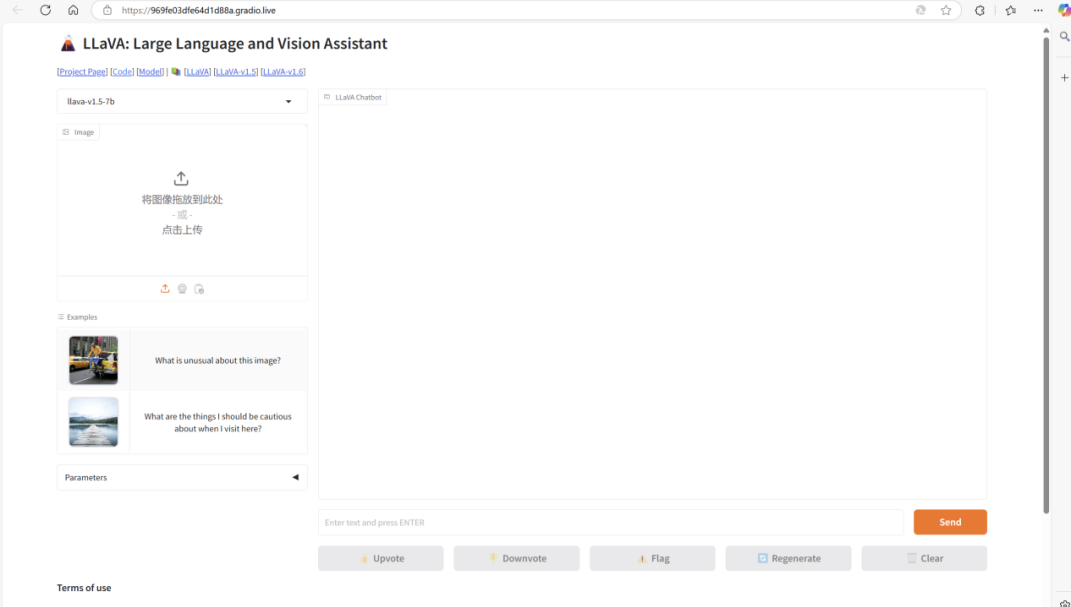This screenshot has width=1071, height=607.
Task: Open browser extensions puzzle icon
Action: 979,10
